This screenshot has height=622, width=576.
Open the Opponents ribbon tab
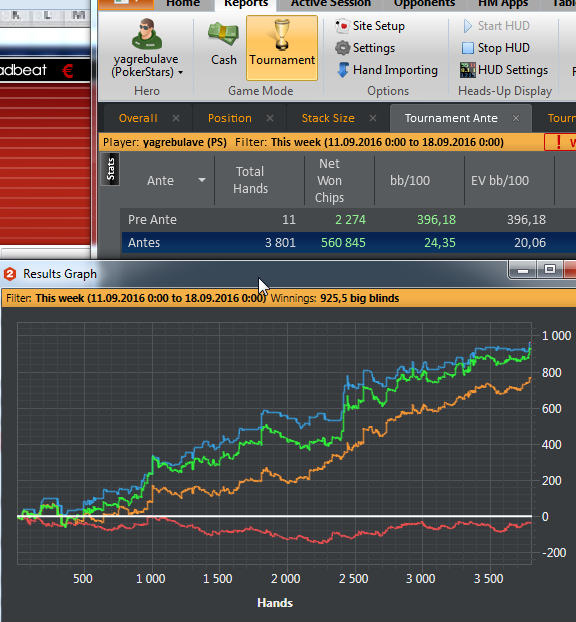(424, 4)
